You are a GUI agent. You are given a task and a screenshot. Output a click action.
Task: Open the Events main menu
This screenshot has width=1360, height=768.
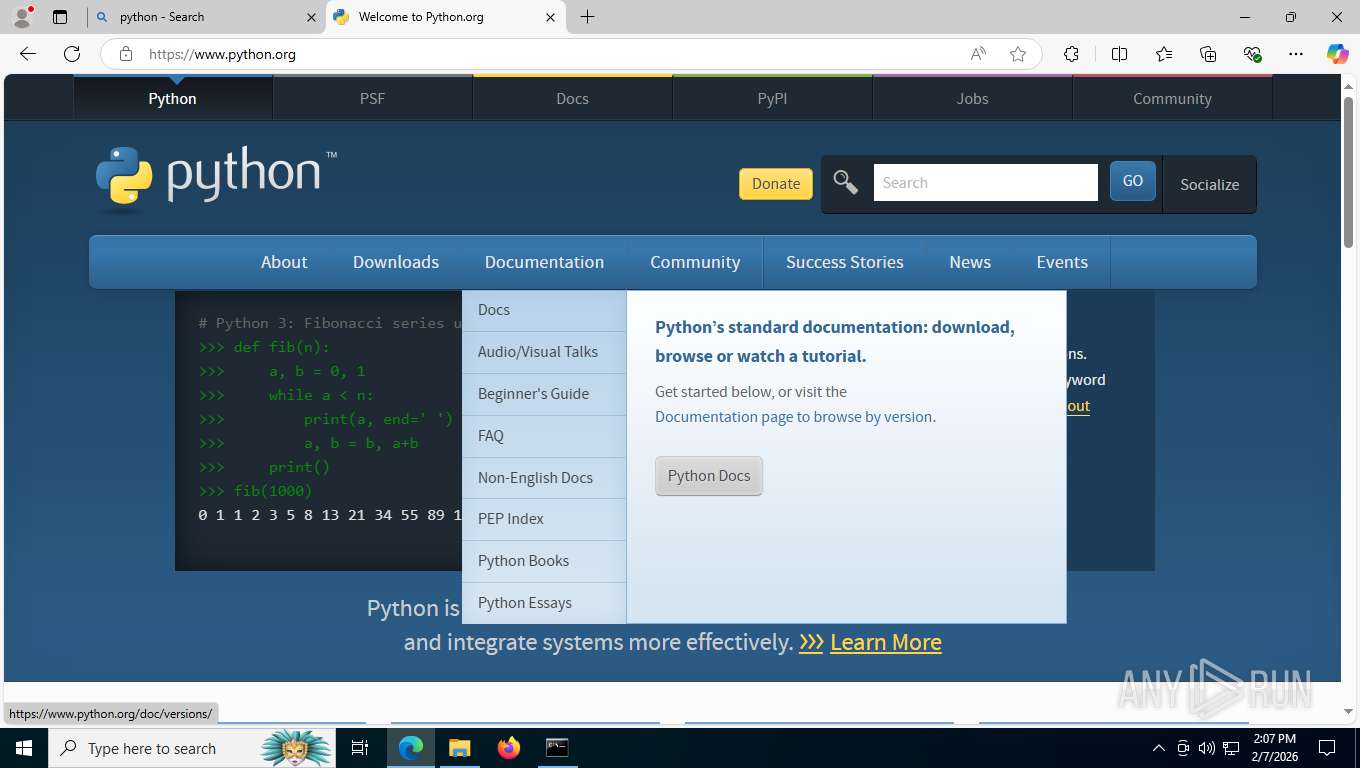[x=1062, y=262]
